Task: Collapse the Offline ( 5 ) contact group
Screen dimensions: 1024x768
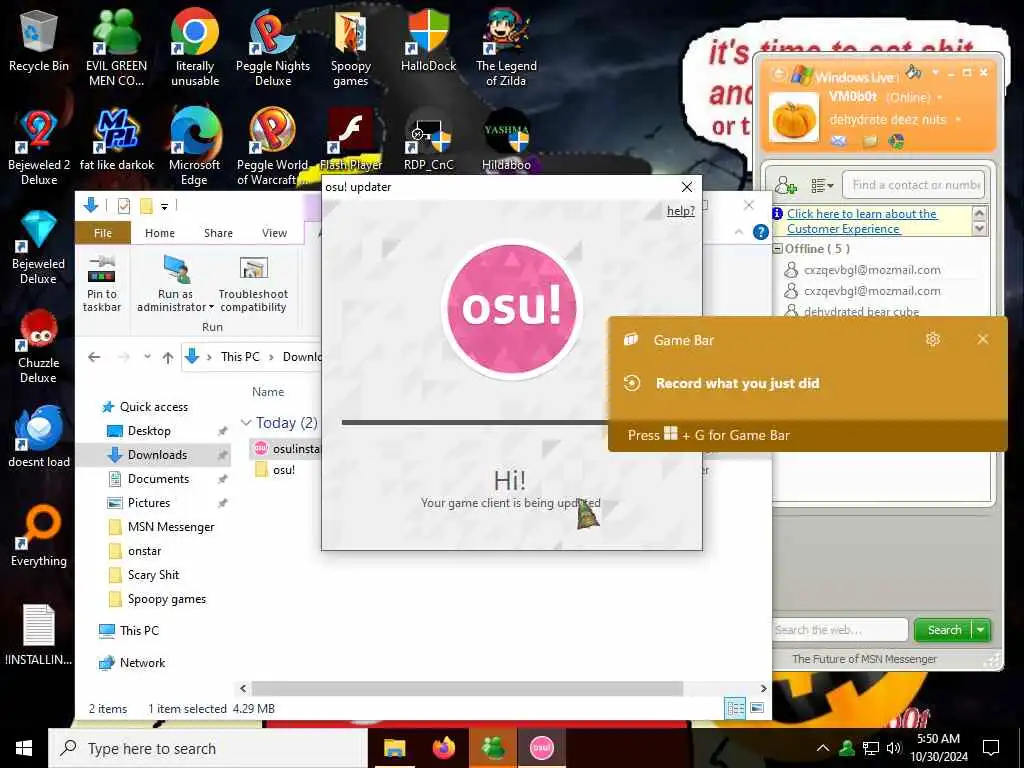Action: [x=778, y=248]
